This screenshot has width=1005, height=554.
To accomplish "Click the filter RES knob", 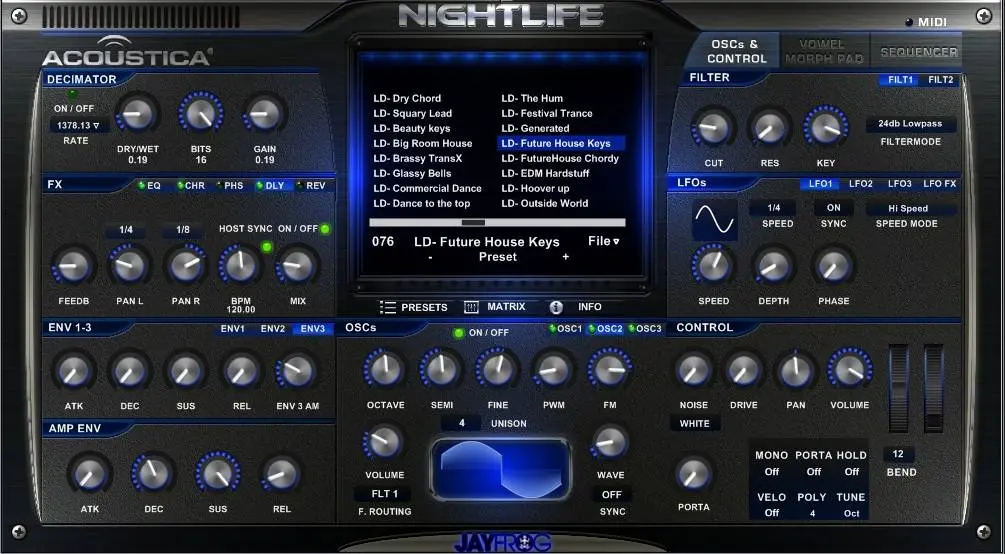I will (x=769, y=128).
